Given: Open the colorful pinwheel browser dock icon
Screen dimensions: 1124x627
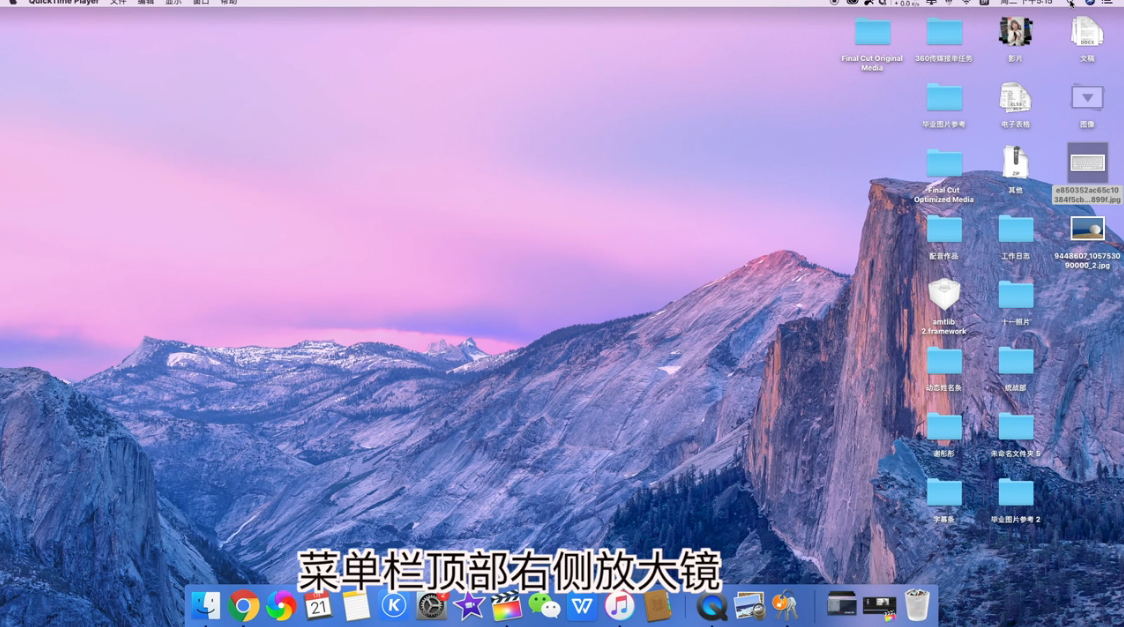Looking at the screenshot, I should [x=281, y=606].
